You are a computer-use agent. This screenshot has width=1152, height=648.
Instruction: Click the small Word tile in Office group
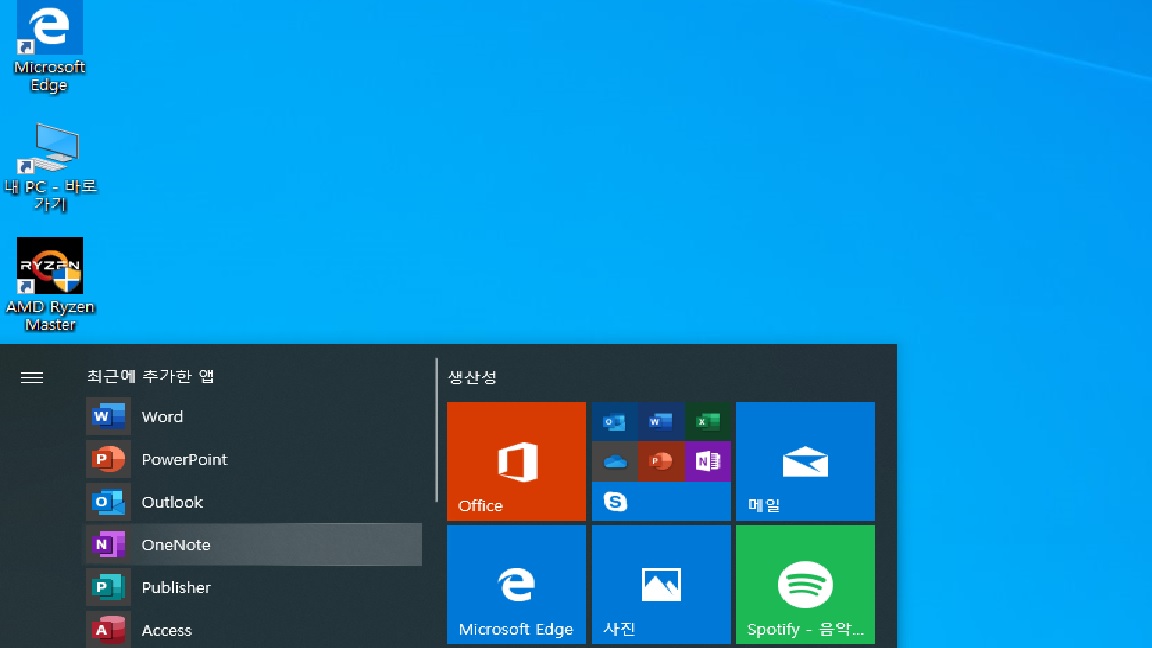pos(660,421)
